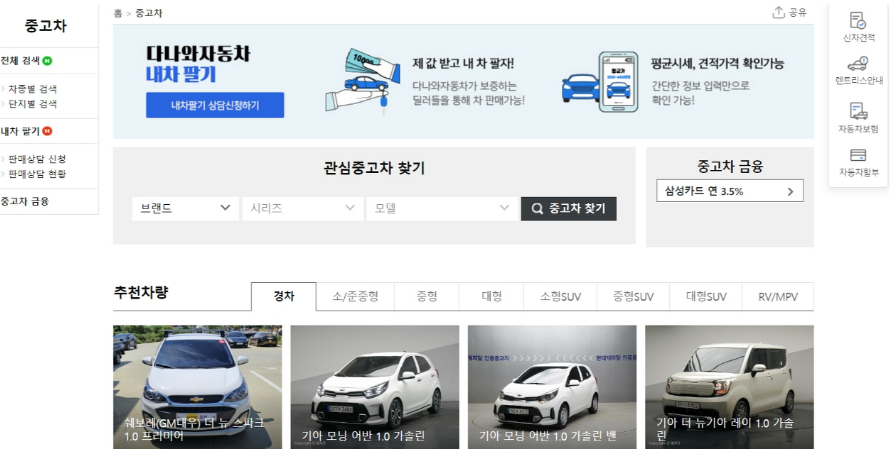Open the 브랜드 brand dropdown

click(x=185, y=208)
